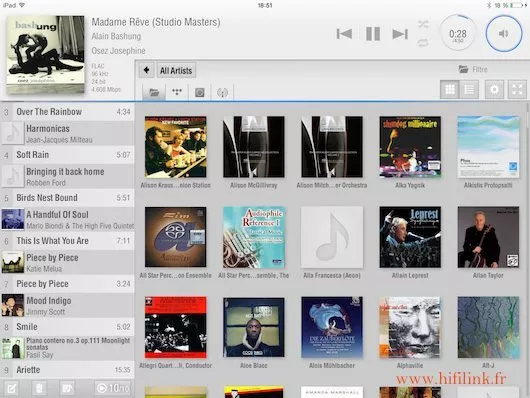Skip to the previous track
The height and width of the screenshot is (398, 530).
coord(344,34)
